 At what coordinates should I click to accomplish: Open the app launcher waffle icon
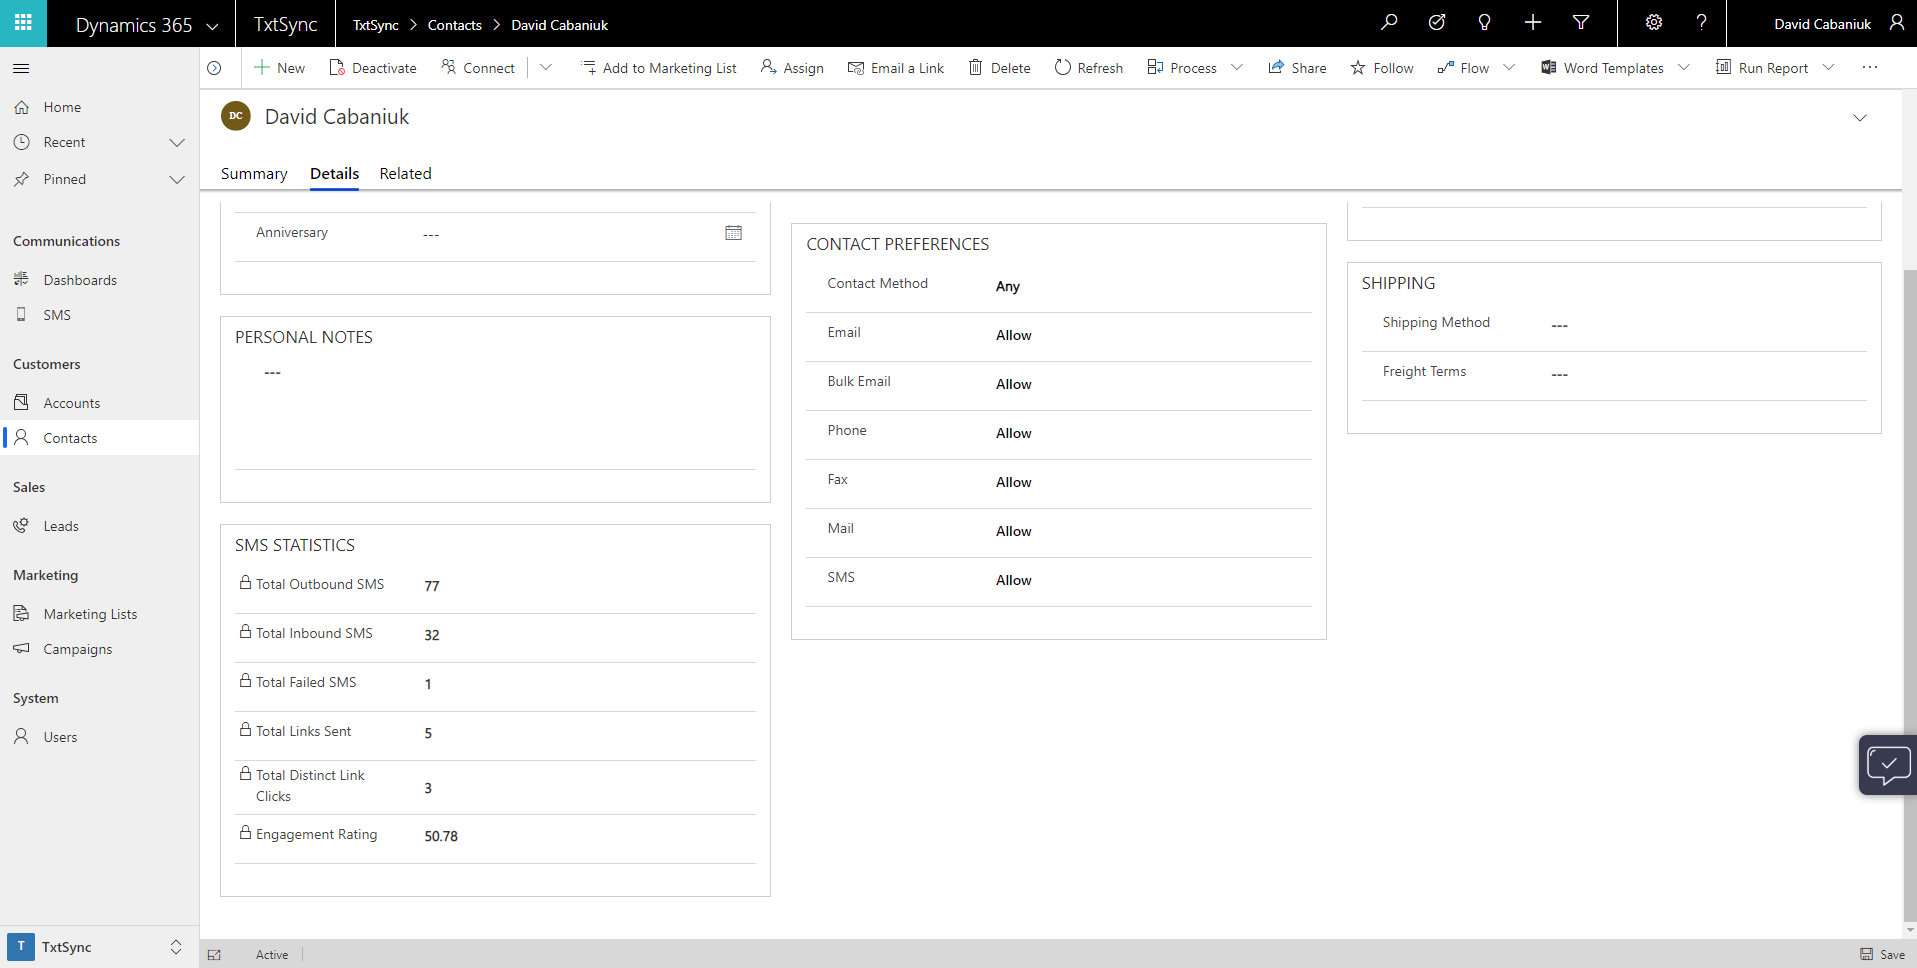click(23, 23)
